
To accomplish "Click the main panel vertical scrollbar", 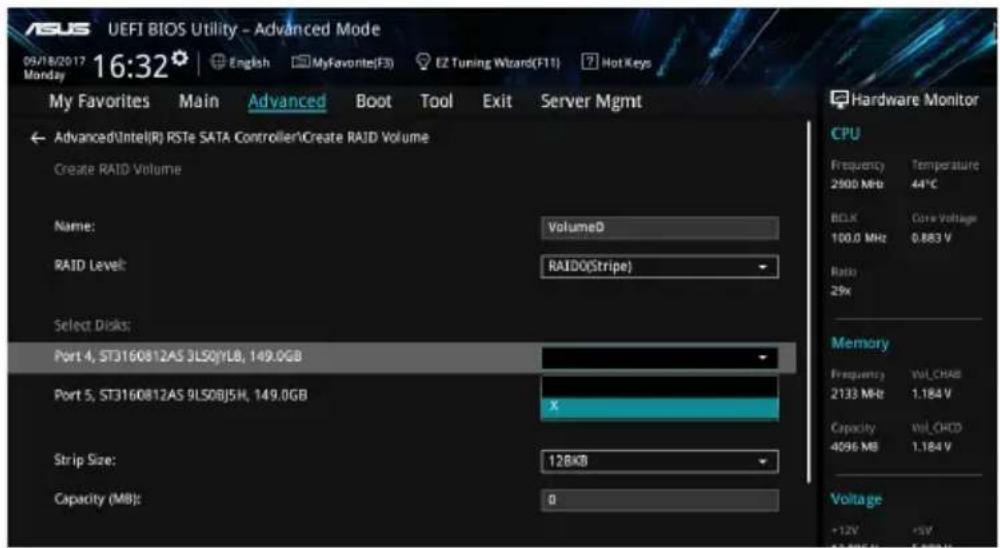I will tap(809, 300).
